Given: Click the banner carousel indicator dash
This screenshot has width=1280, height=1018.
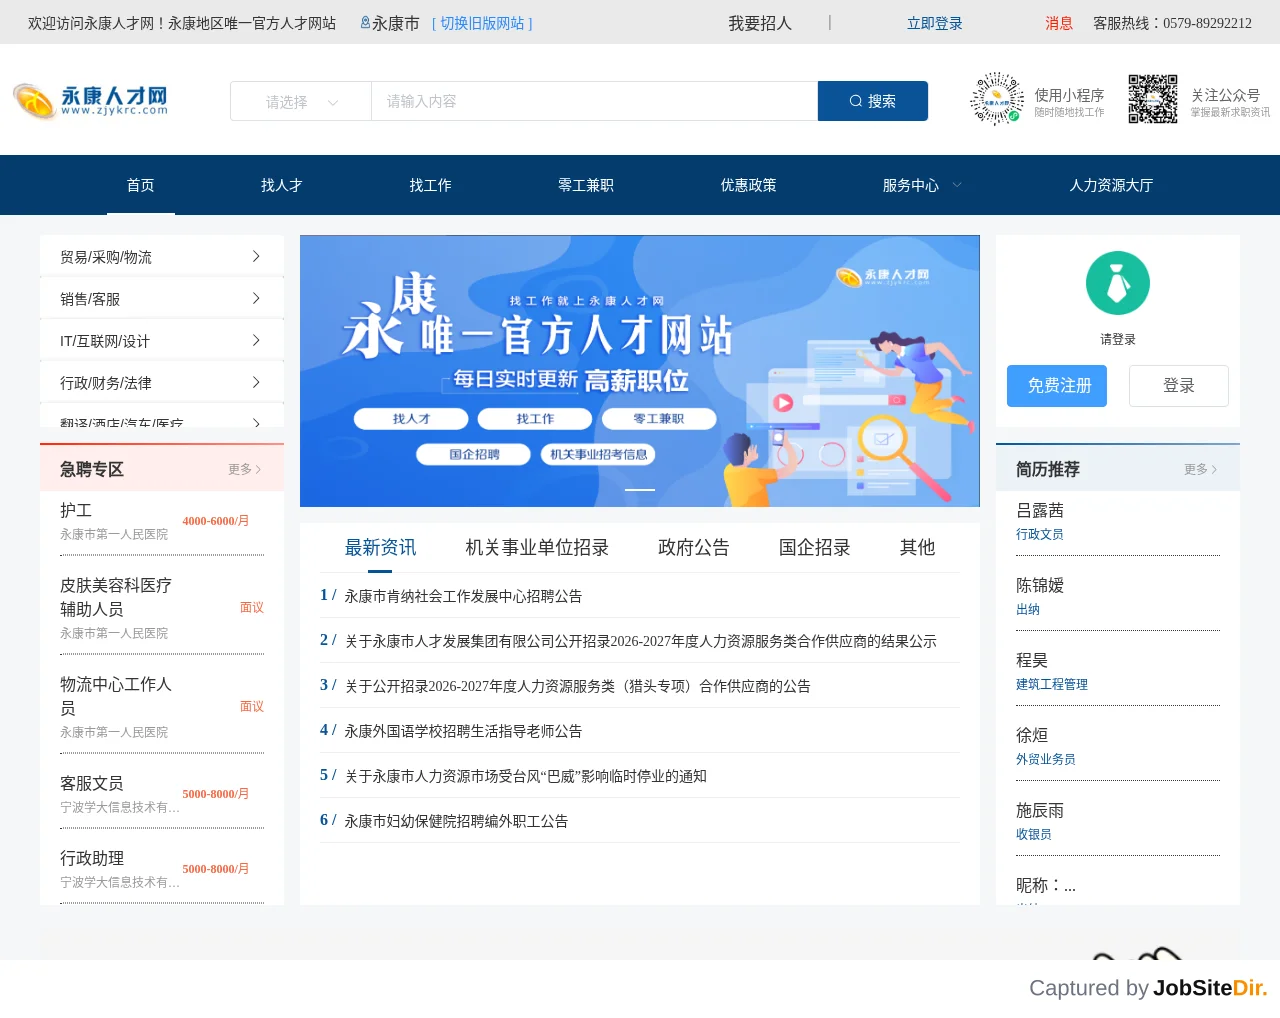Looking at the screenshot, I should (640, 490).
